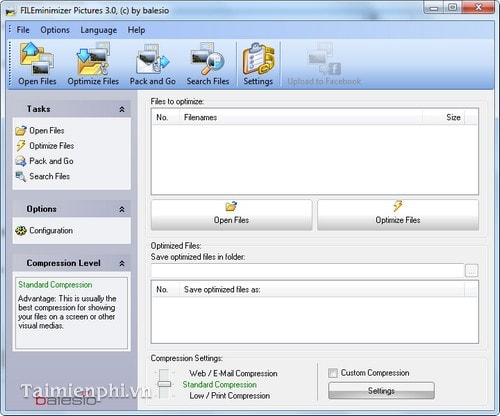The height and width of the screenshot is (416, 500).
Task: Sort by the Size column header
Action: click(x=443, y=117)
